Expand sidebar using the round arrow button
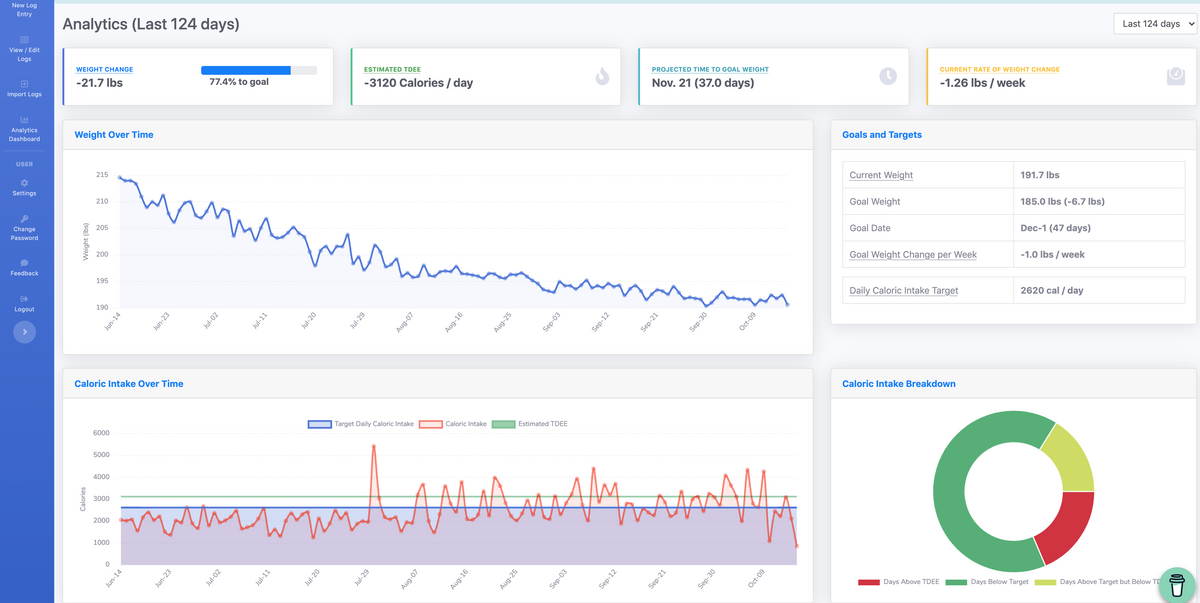Image resolution: width=1200 pixels, height=603 pixels. pos(24,331)
